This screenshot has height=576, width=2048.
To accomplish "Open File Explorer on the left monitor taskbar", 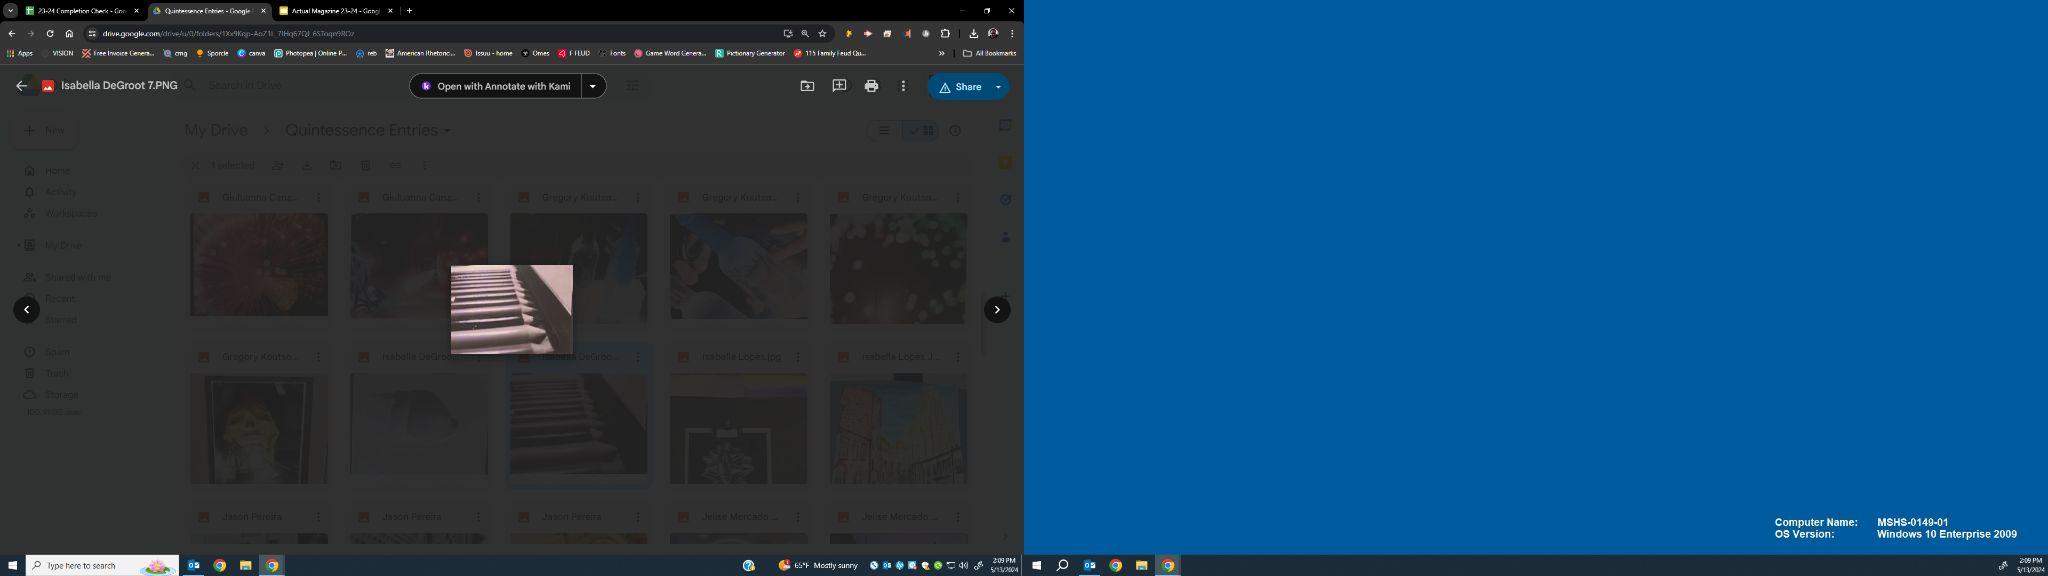I will [x=245, y=566].
